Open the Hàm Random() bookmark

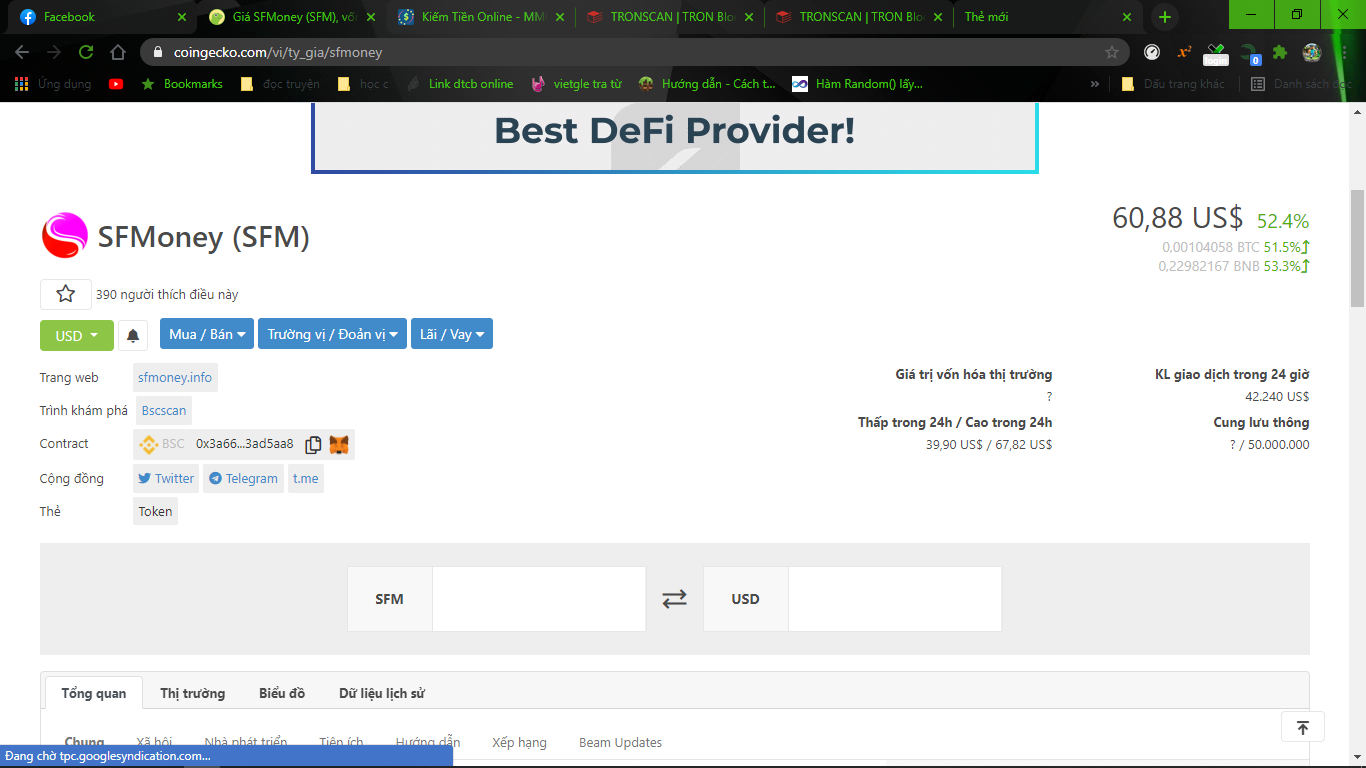(x=857, y=84)
